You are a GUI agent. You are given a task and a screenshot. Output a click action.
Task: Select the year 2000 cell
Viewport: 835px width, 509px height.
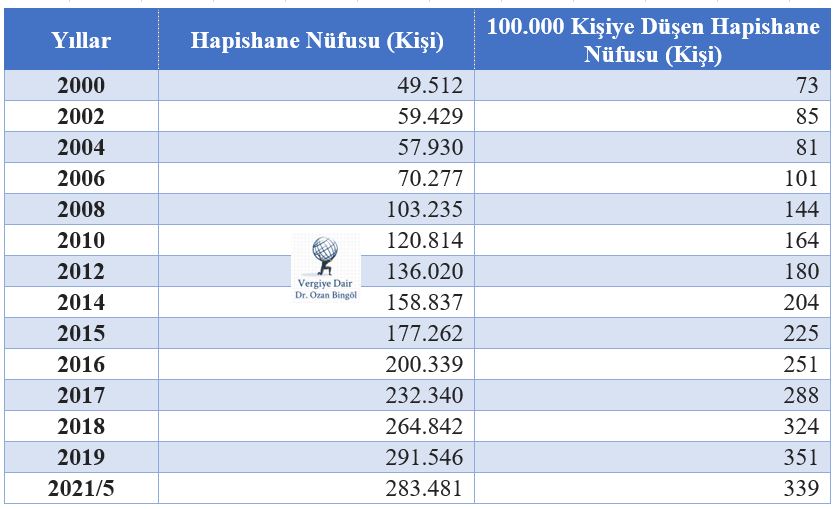click(x=81, y=85)
